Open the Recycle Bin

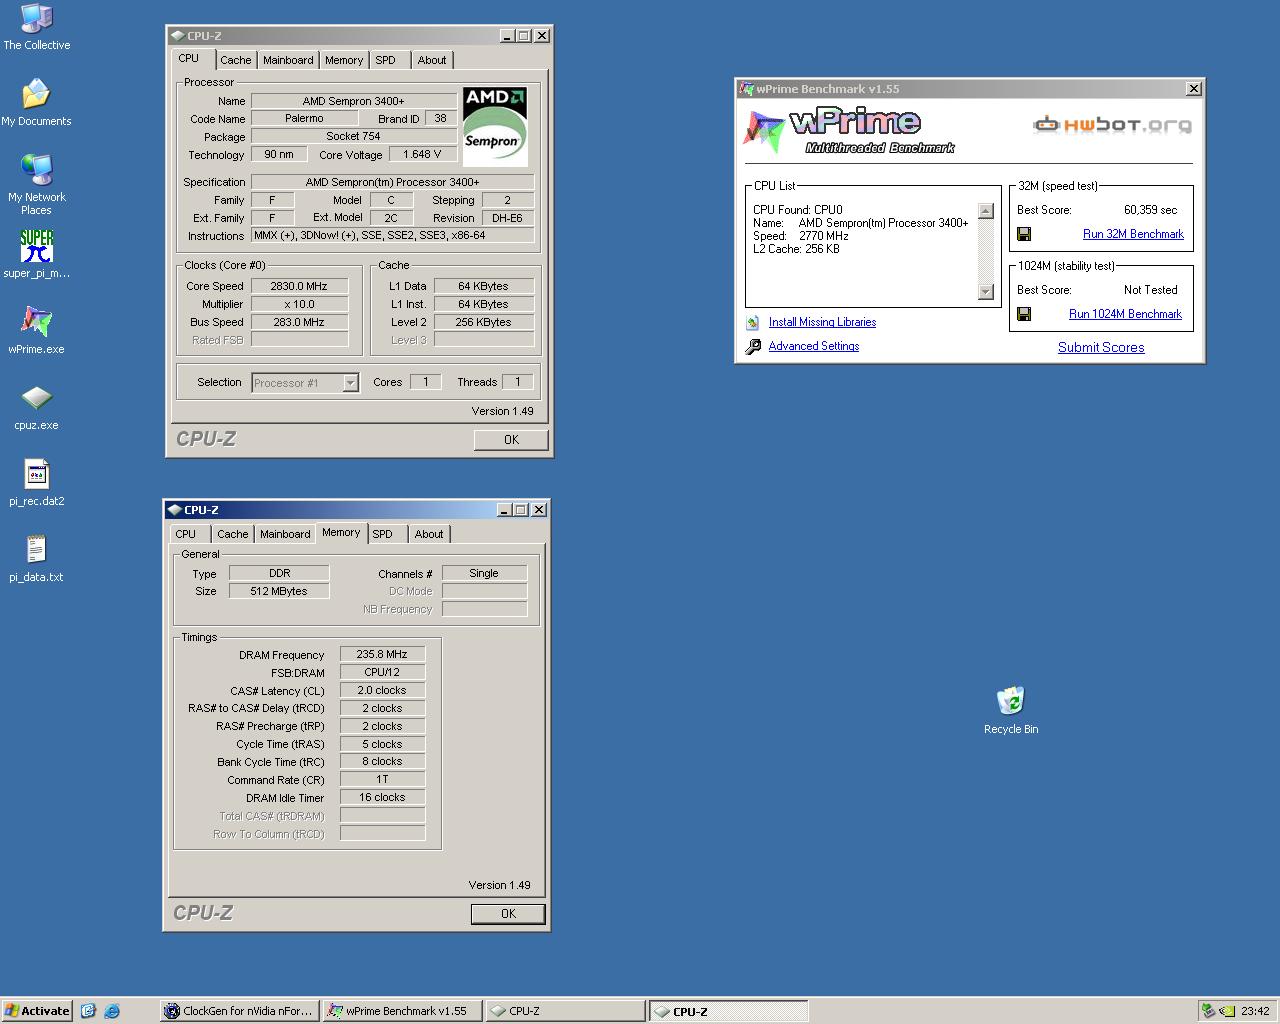pyautogui.click(x=1010, y=710)
